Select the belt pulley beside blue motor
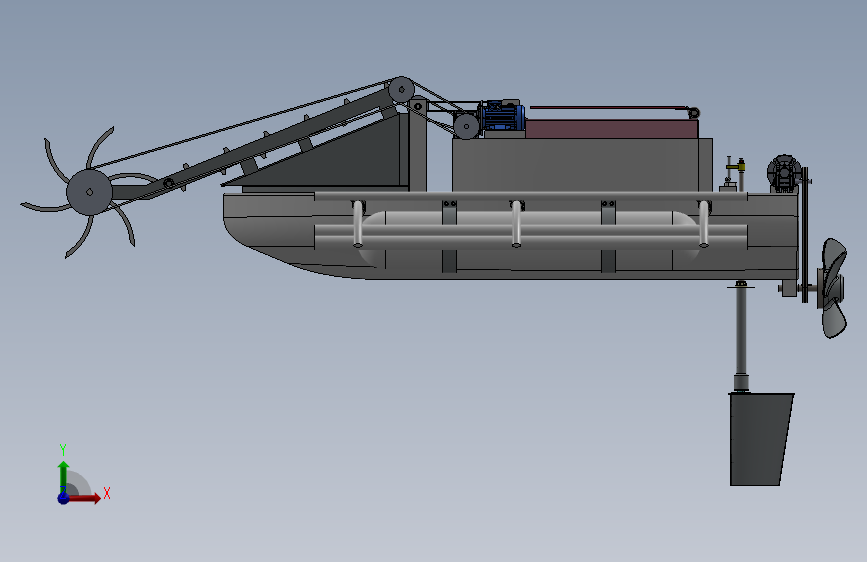The height and width of the screenshot is (562, 867). pos(466,126)
